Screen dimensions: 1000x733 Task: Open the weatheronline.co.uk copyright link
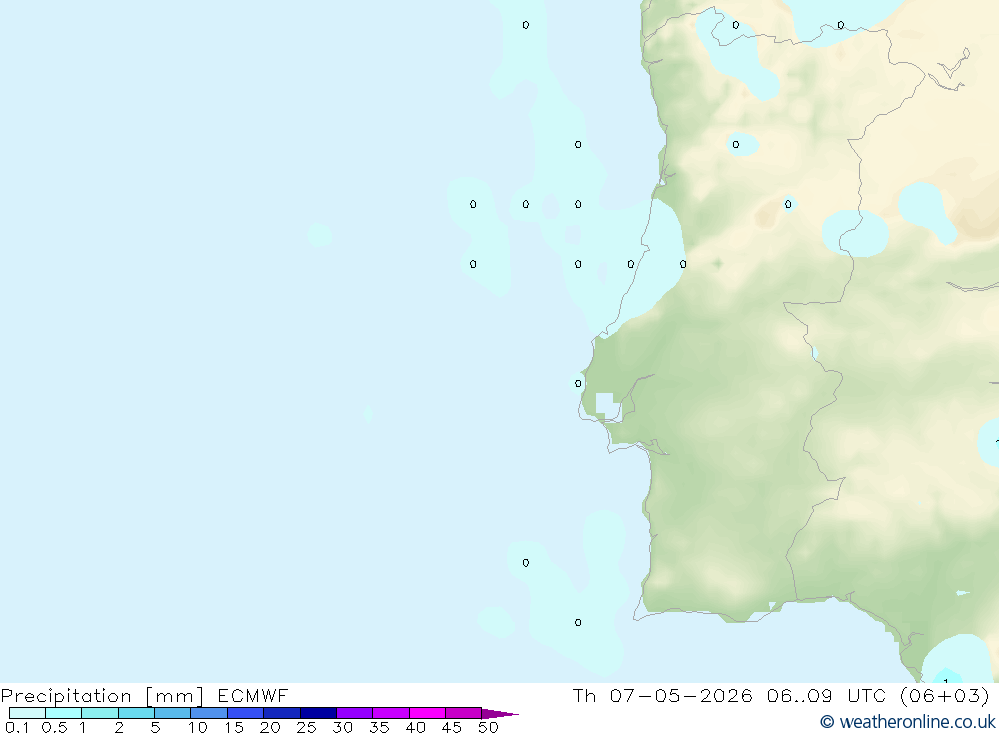pyautogui.click(x=908, y=722)
